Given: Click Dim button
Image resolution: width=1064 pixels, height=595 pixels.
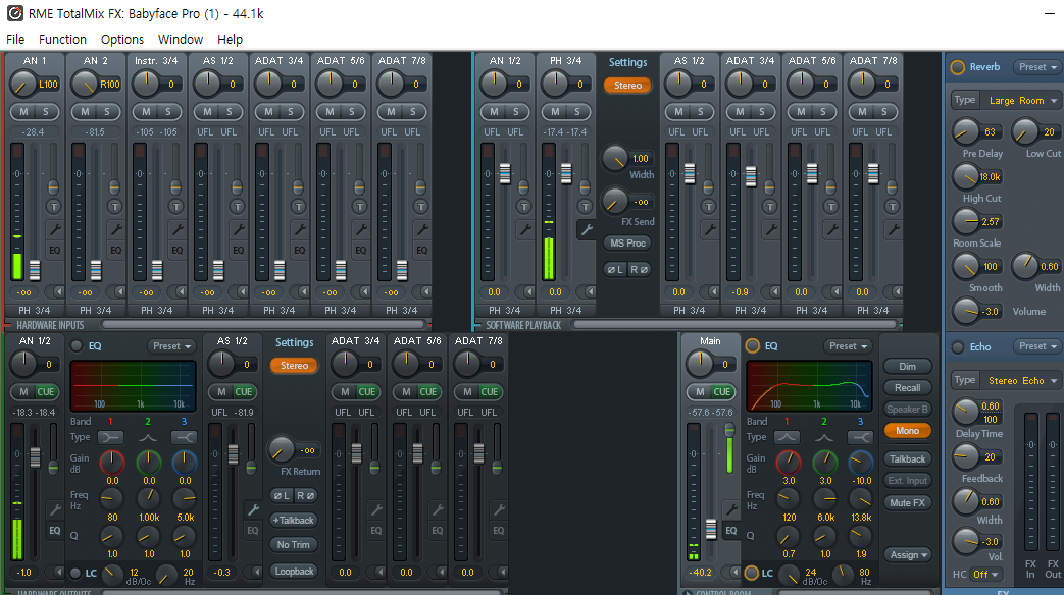Looking at the screenshot, I should click(907, 366).
